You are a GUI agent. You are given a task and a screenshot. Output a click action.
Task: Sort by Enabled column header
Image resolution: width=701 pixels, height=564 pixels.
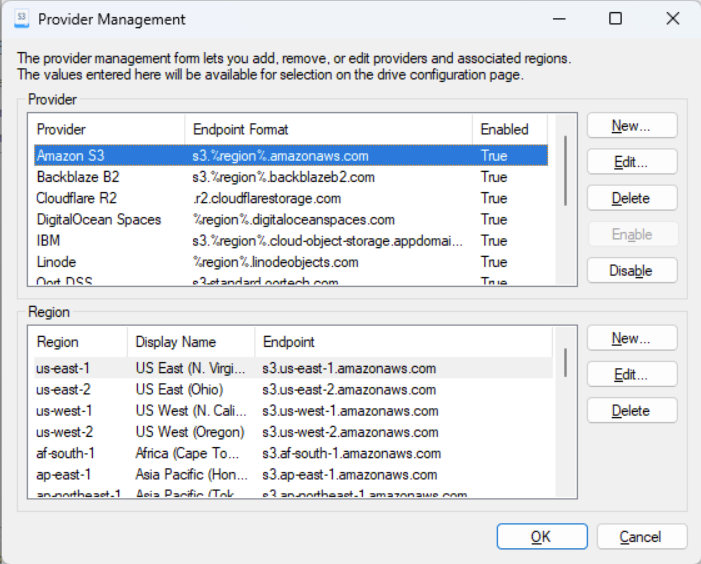[x=510, y=130]
